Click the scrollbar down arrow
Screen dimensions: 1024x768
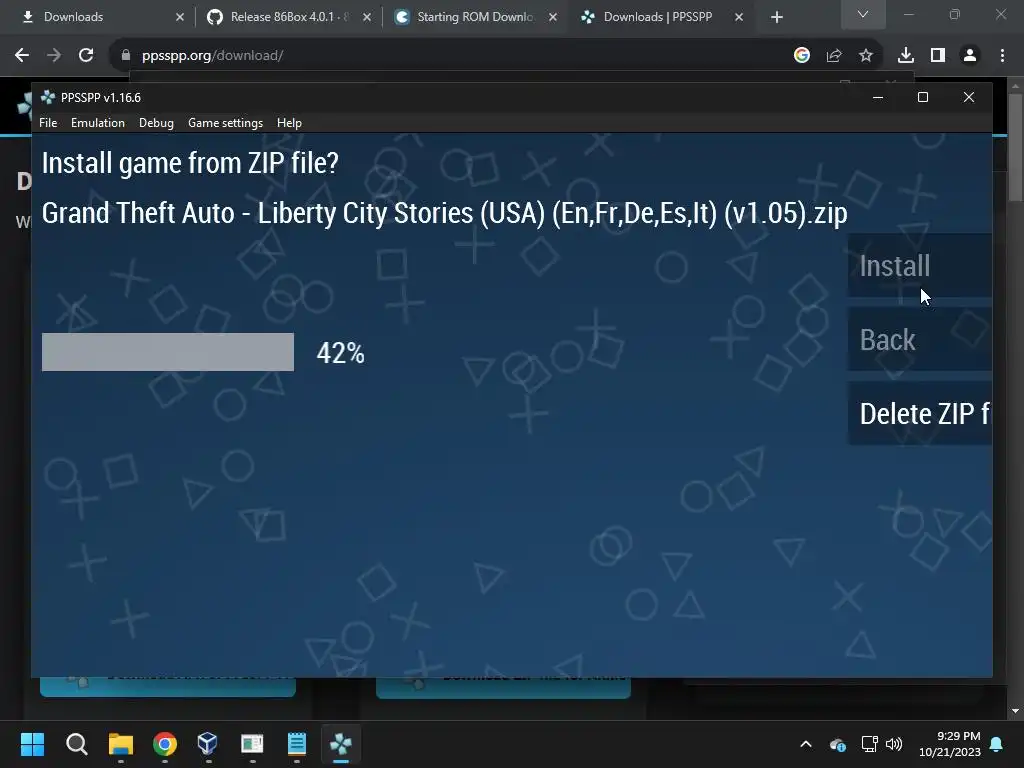1015,711
